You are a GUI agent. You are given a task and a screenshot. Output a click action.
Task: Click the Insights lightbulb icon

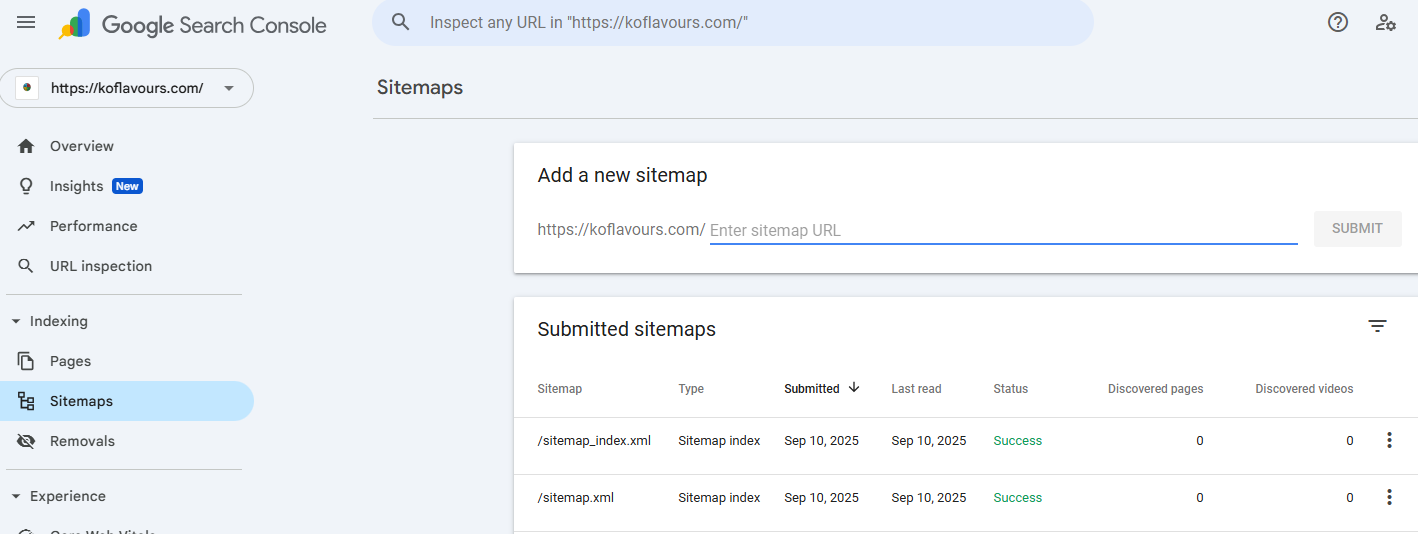(x=26, y=186)
